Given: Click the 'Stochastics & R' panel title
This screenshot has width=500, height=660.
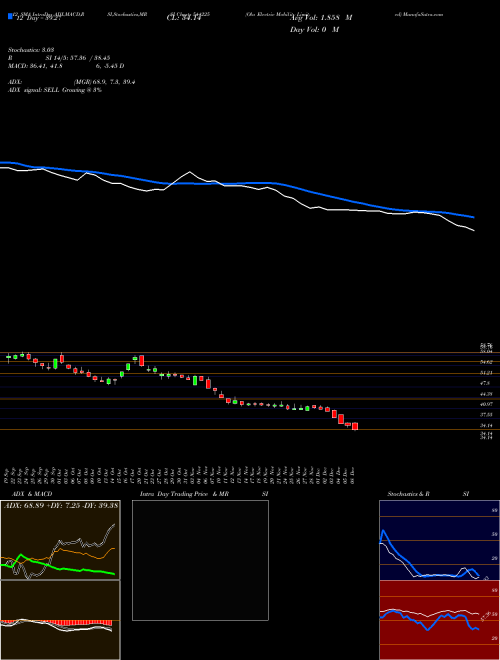Looking at the screenshot, I should coord(408,494).
